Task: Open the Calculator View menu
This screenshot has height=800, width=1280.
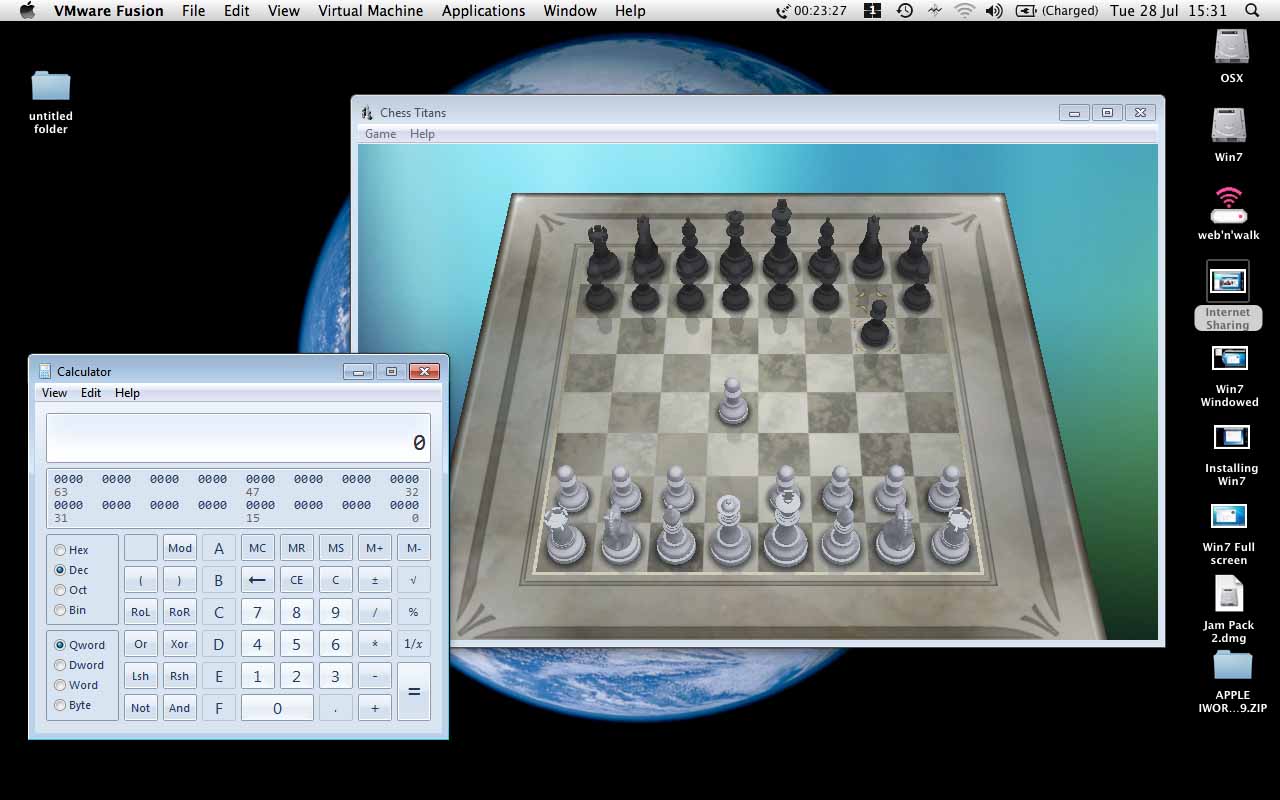Action: click(54, 393)
